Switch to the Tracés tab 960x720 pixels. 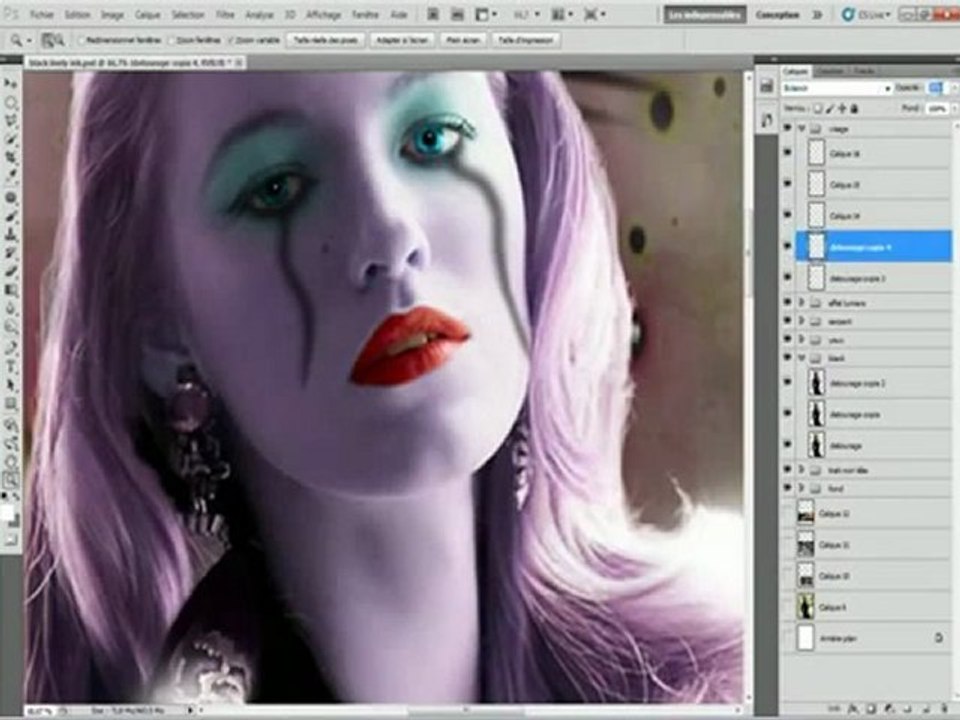click(864, 71)
